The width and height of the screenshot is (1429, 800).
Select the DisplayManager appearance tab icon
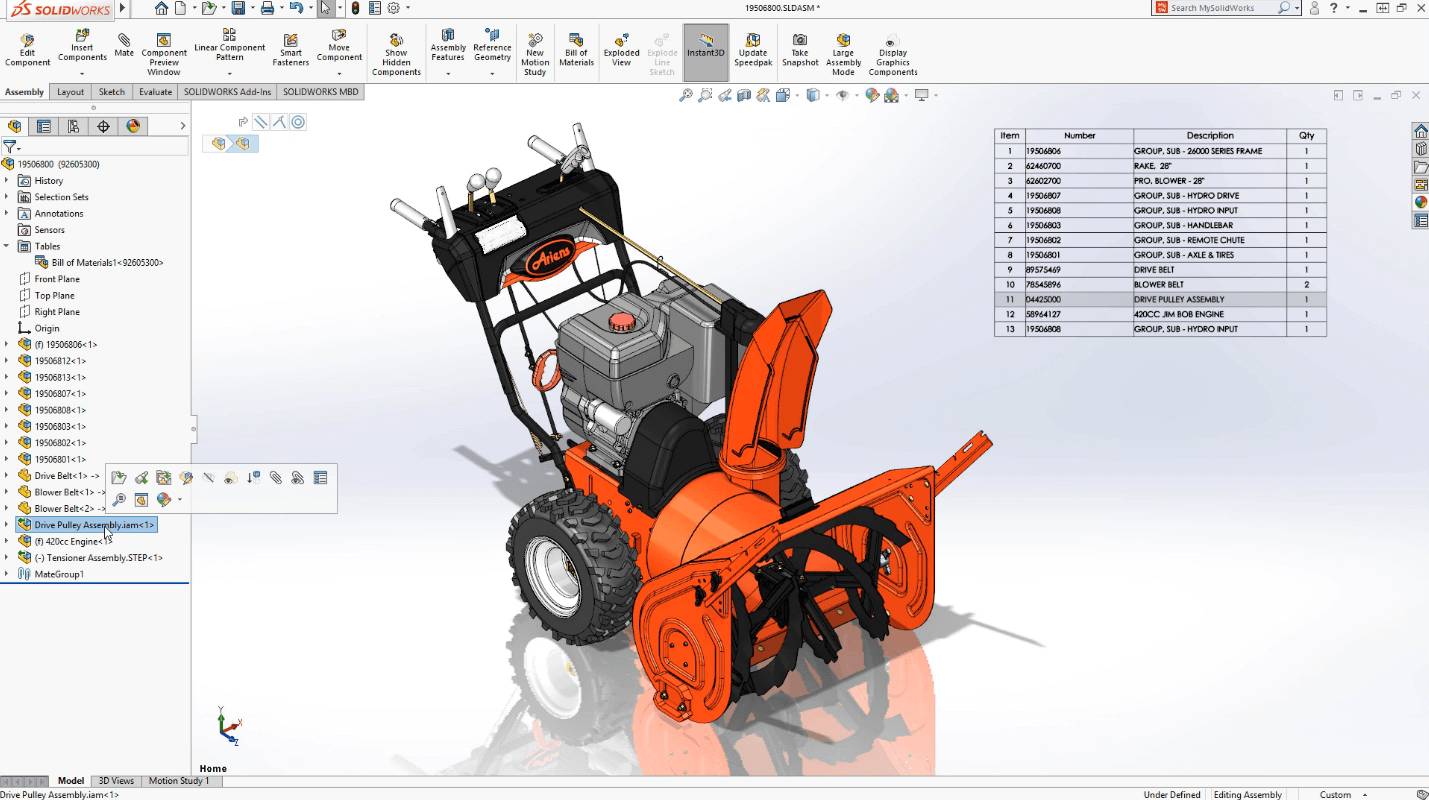click(132, 126)
